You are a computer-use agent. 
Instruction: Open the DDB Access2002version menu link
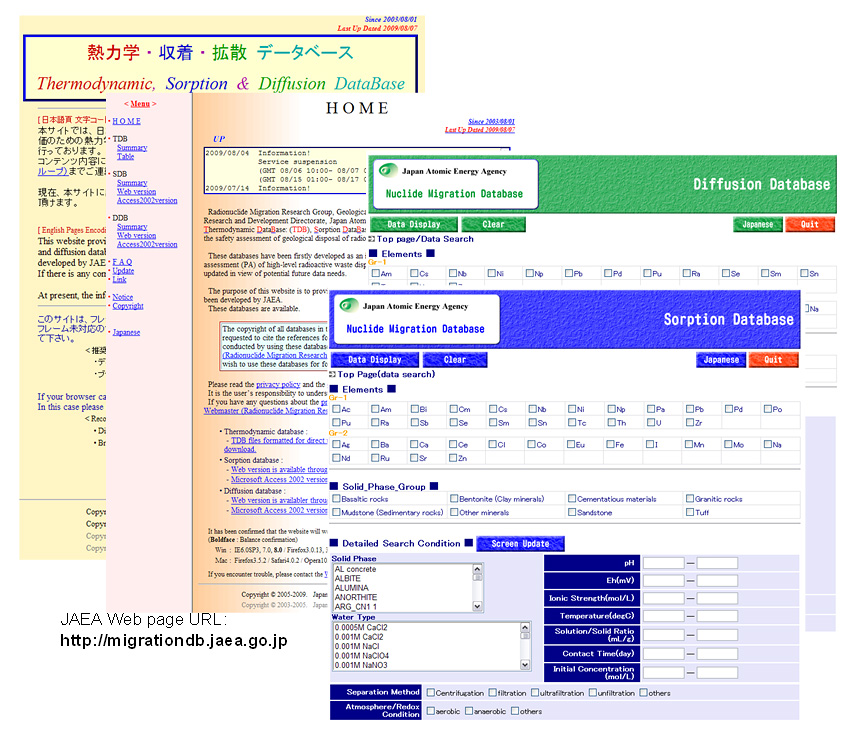[147, 244]
